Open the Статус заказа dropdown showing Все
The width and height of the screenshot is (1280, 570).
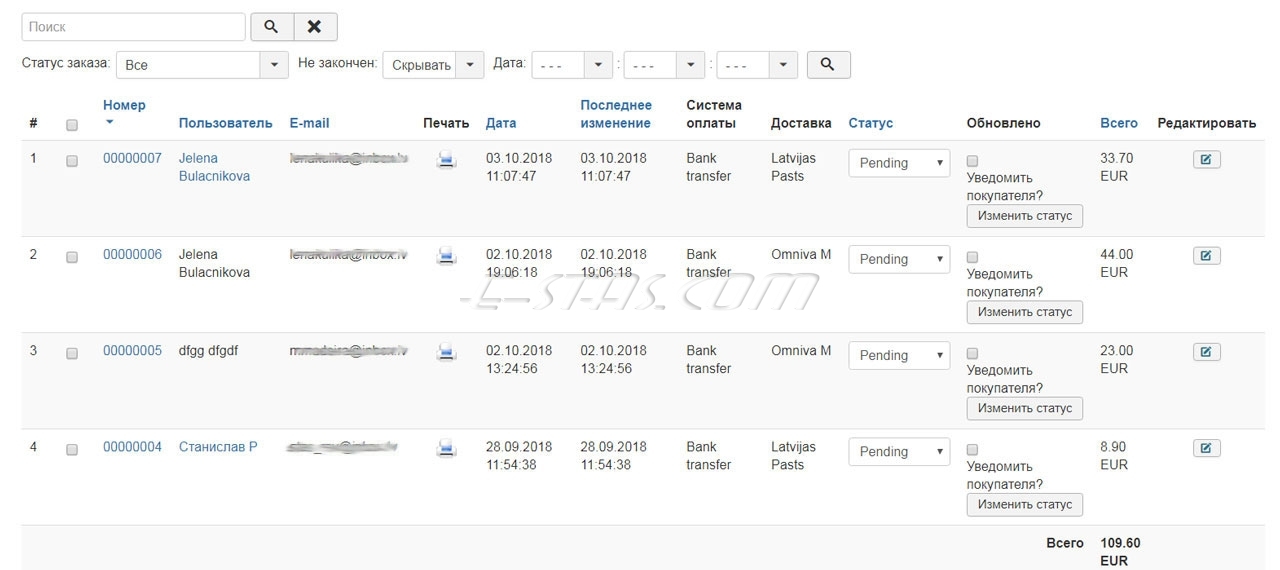(x=202, y=64)
